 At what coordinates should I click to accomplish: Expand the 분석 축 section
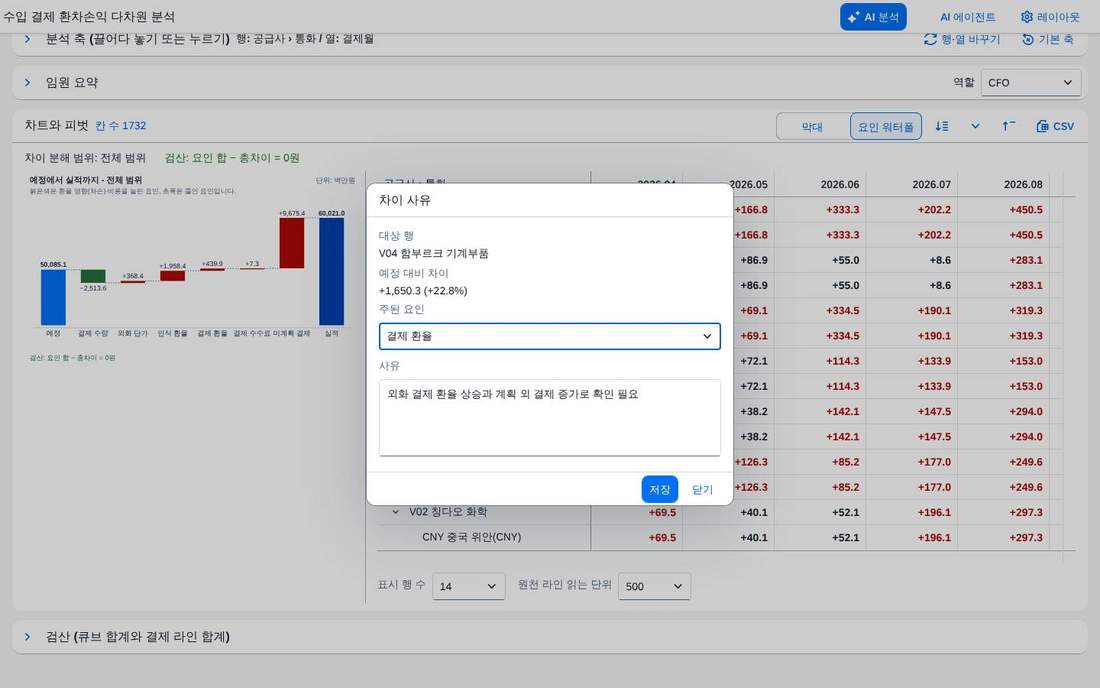[27, 39]
